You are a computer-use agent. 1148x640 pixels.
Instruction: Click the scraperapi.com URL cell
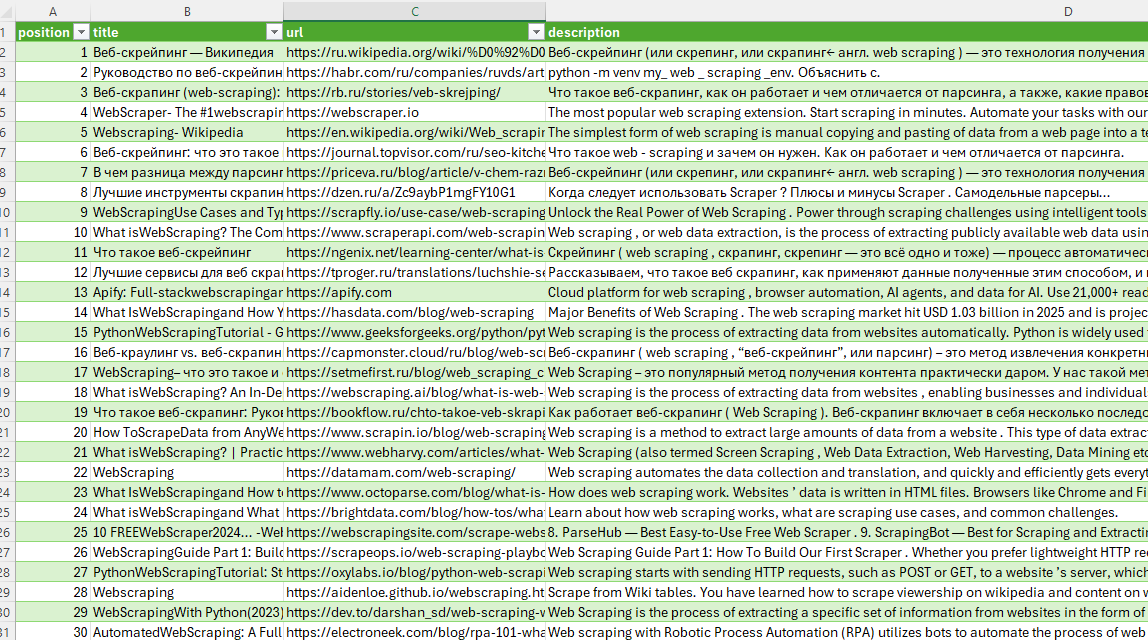point(414,232)
